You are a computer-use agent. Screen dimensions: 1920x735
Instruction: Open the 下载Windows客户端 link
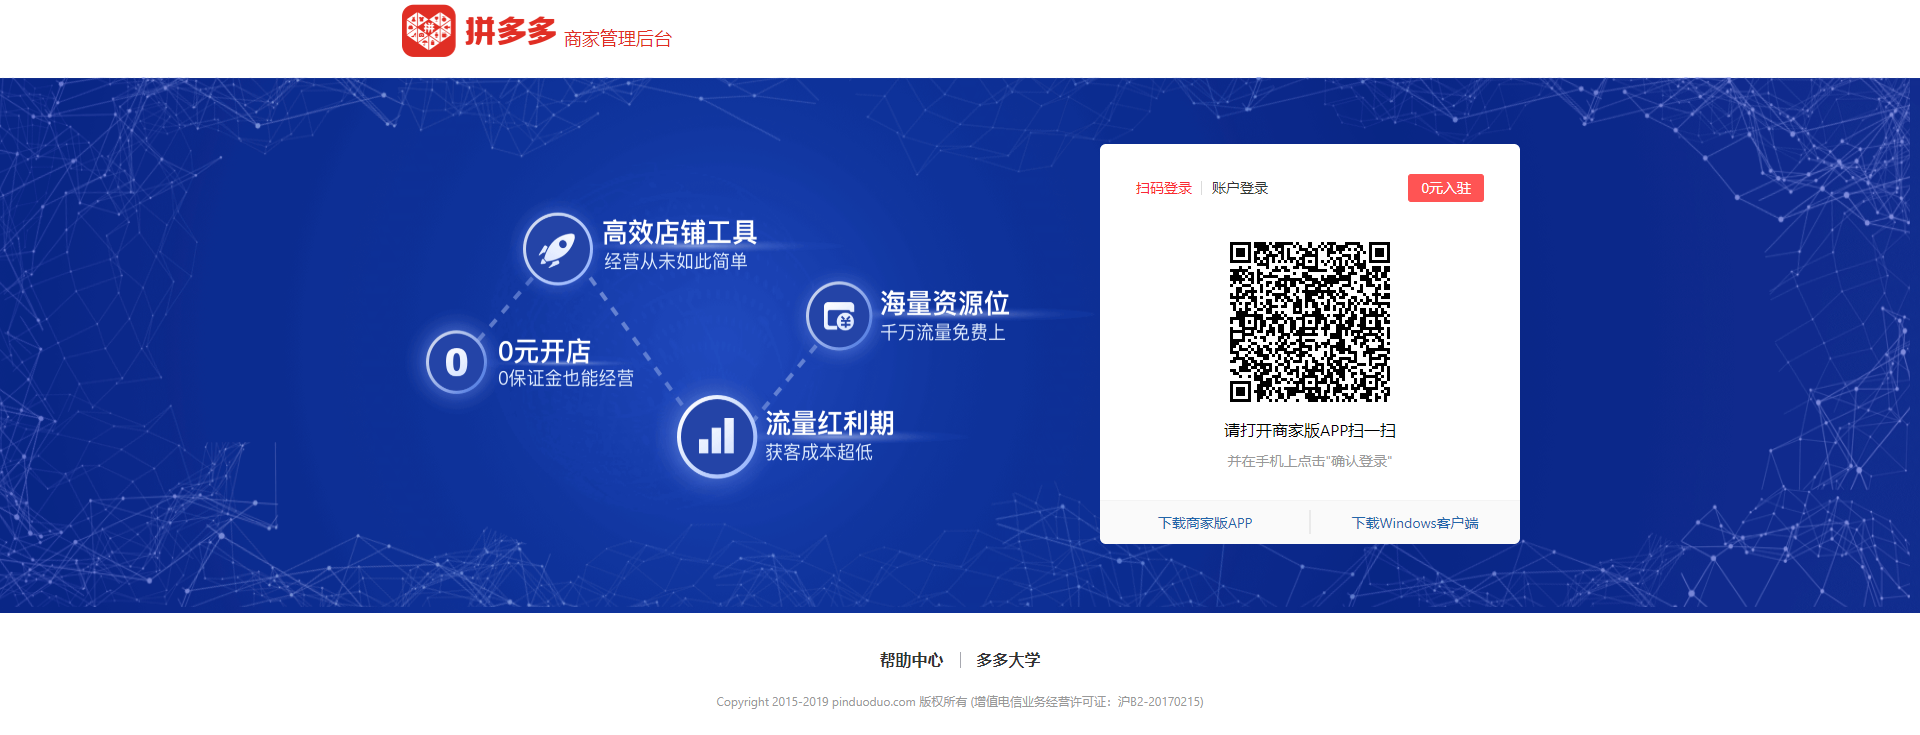tap(1415, 523)
